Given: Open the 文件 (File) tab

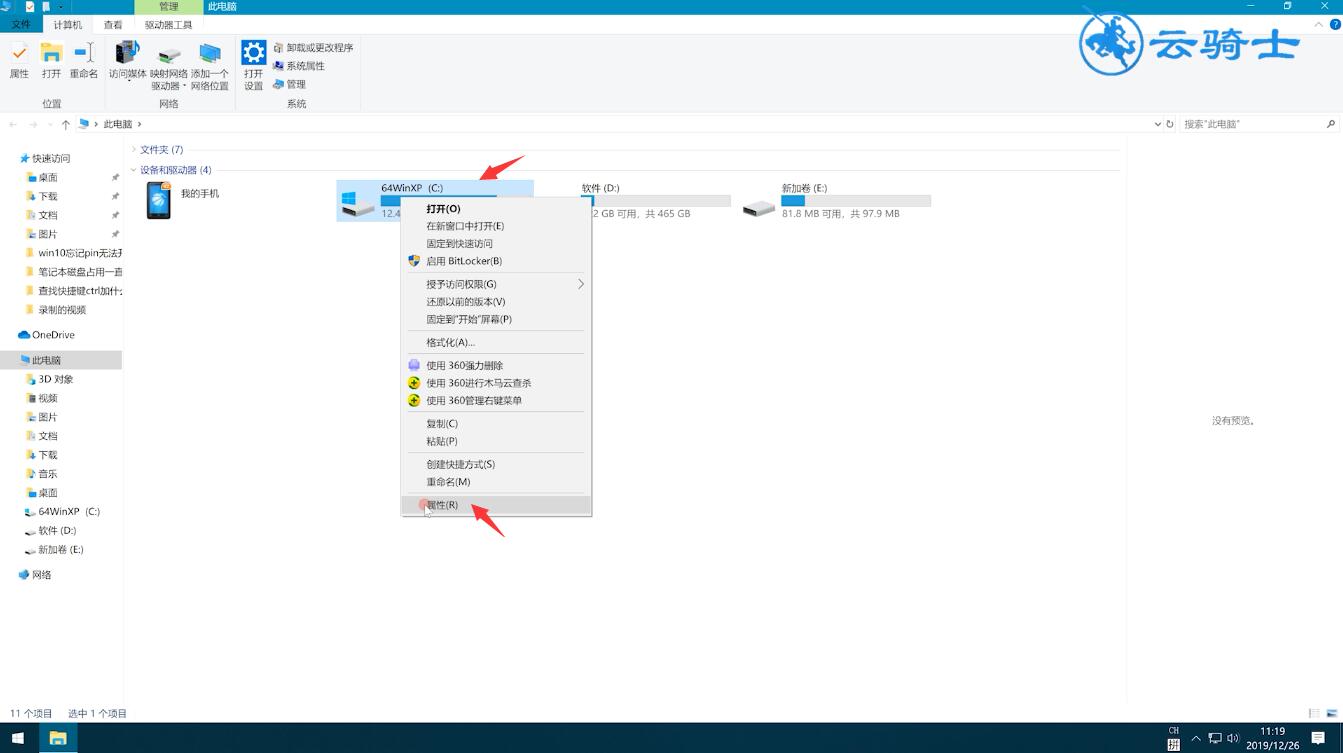Looking at the screenshot, I should pos(21,24).
